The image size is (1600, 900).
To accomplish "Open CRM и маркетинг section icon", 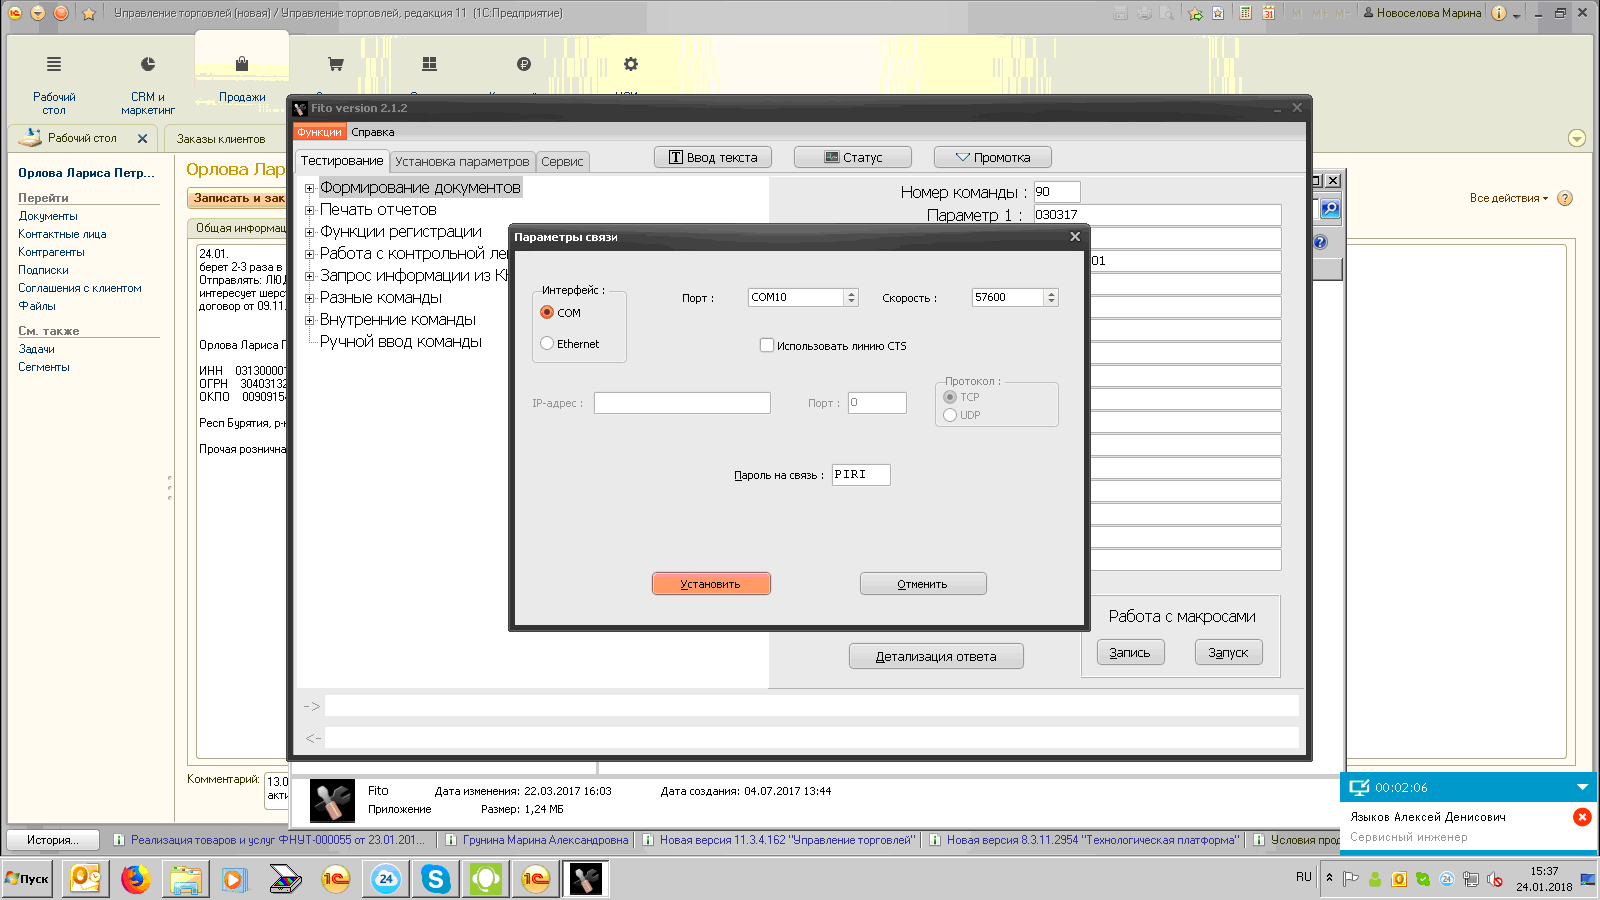I will click(x=148, y=64).
